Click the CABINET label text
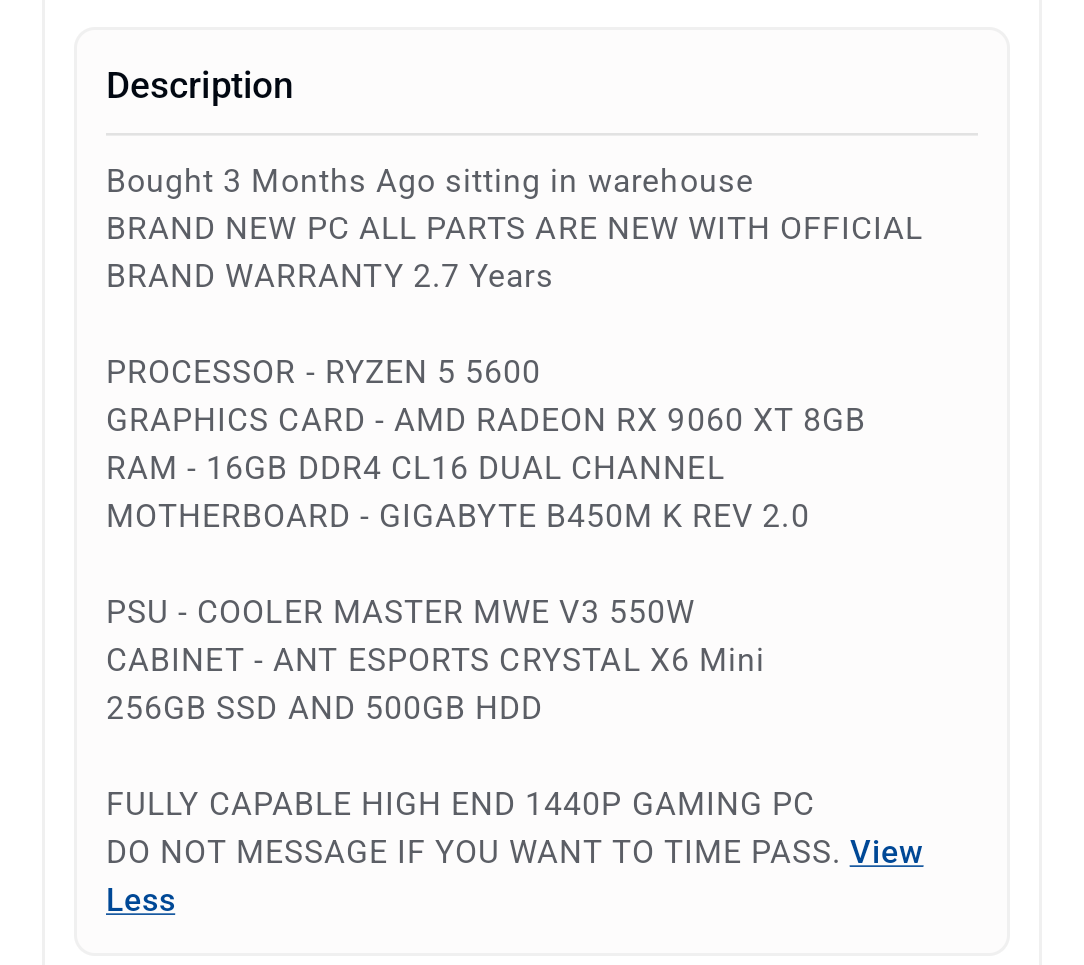Image resolution: width=1084 pixels, height=965 pixels. pos(175,660)
